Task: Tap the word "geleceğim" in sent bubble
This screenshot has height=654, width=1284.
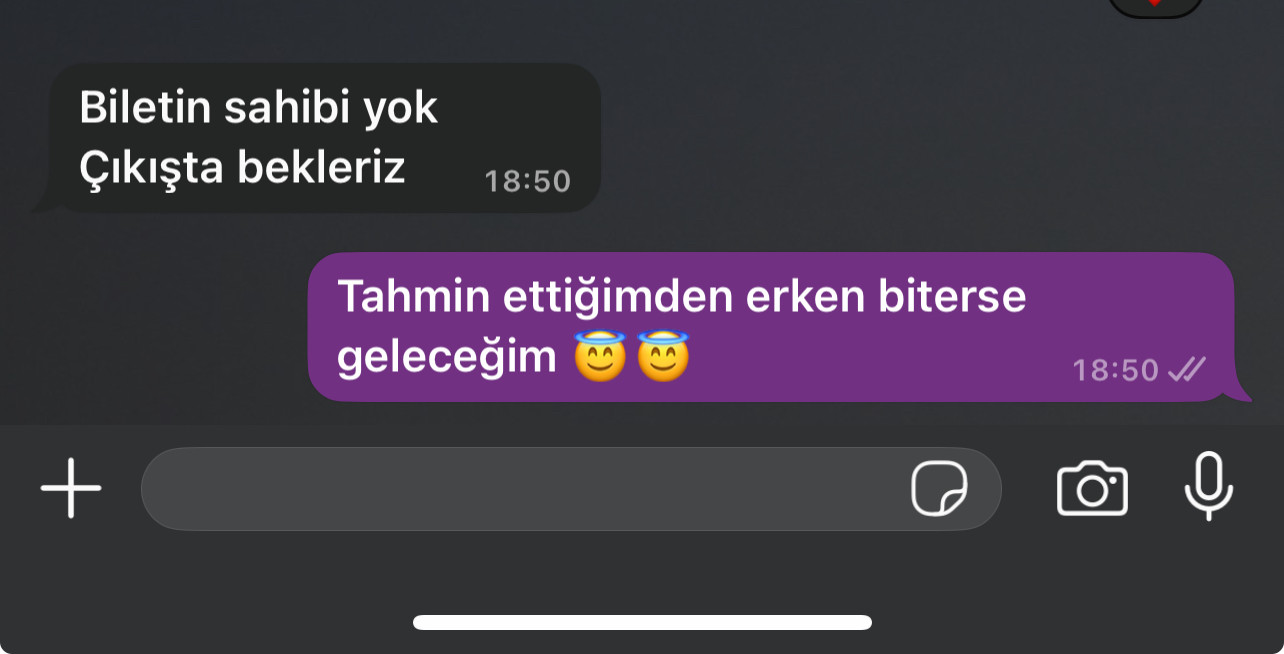Action: point(446,358)
